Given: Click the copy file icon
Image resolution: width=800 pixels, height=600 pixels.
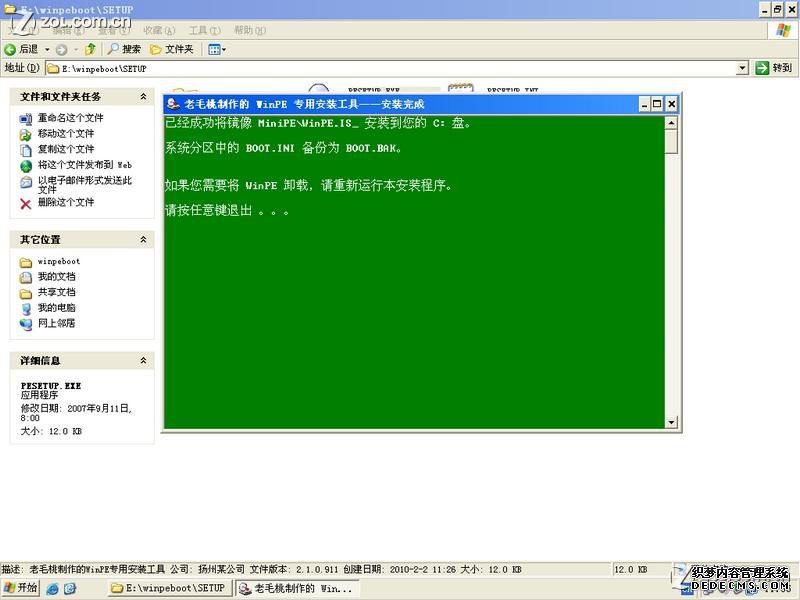Looking at the screenshot, I should point(26,150).
